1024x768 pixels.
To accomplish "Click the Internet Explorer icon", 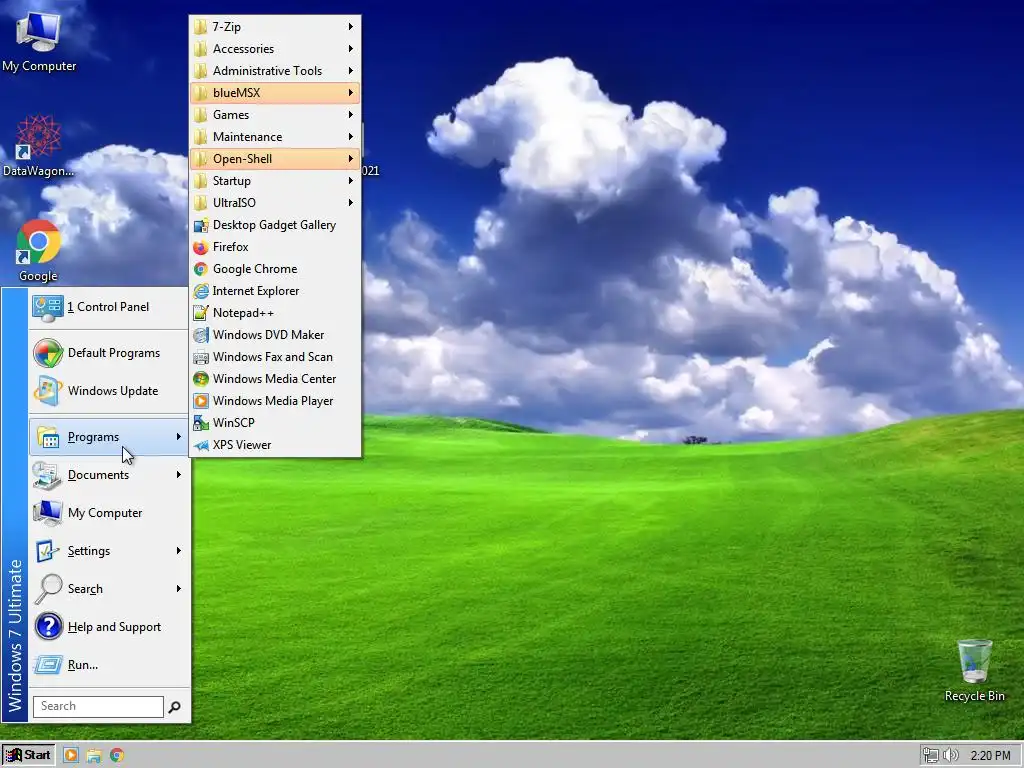I will (200, 291).
